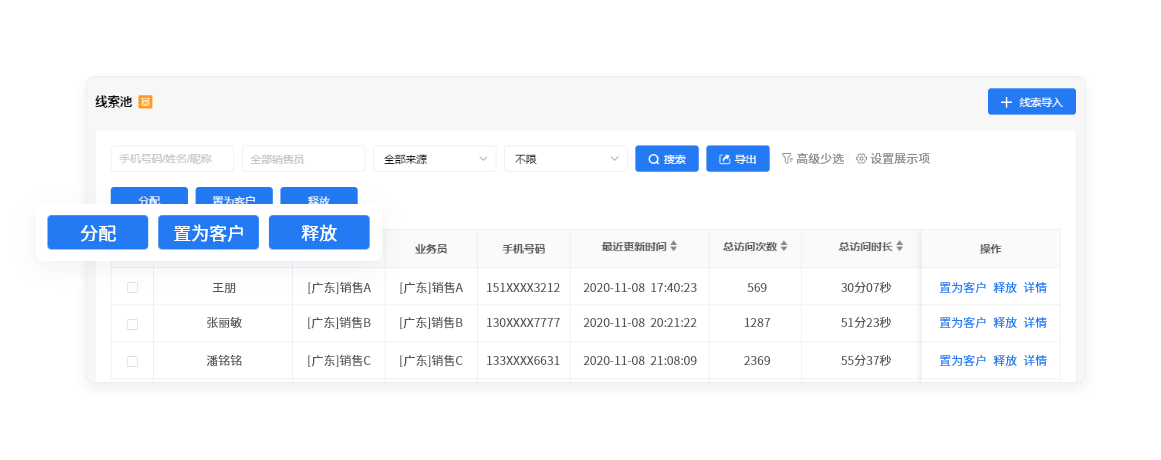Click 释放 link in 潘铭铭's row
This screenshot has height=460, width=1161.
(1005, 361)
